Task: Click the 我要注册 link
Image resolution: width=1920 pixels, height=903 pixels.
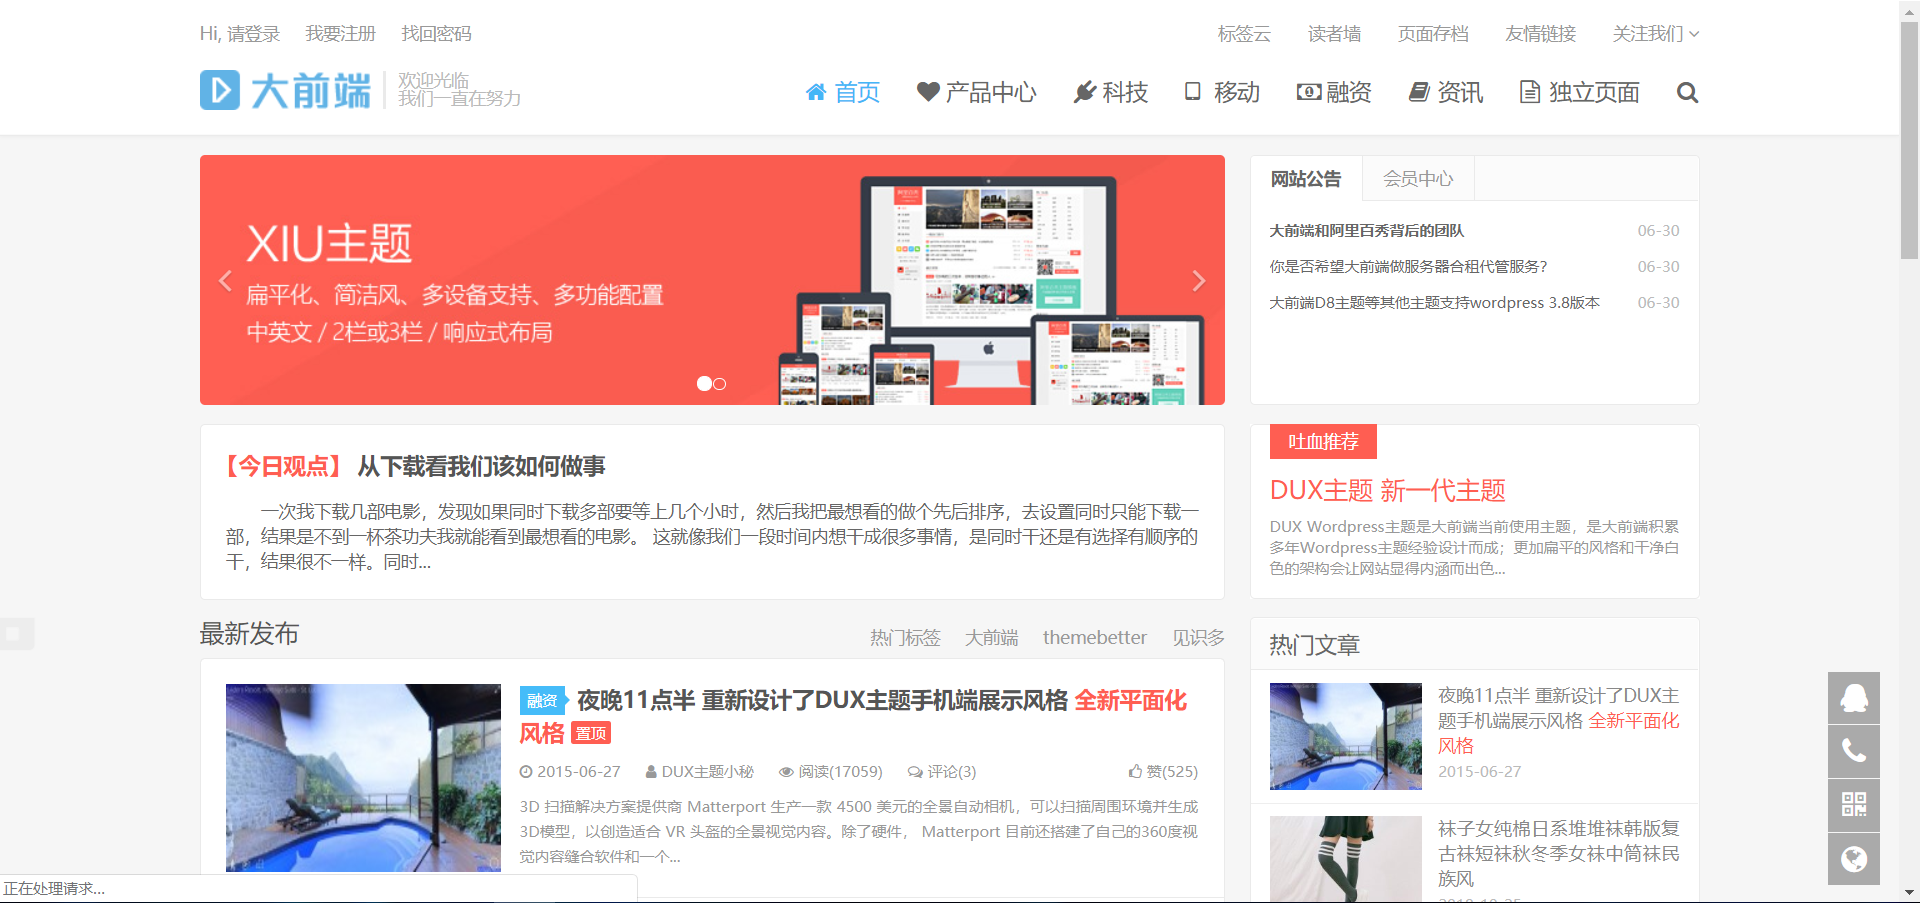Action: [340, 34]
